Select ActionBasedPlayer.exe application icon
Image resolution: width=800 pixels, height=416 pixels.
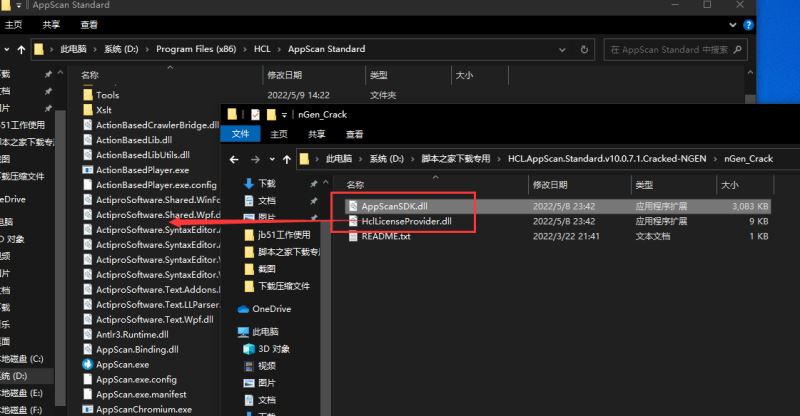(x=88, y=170)
